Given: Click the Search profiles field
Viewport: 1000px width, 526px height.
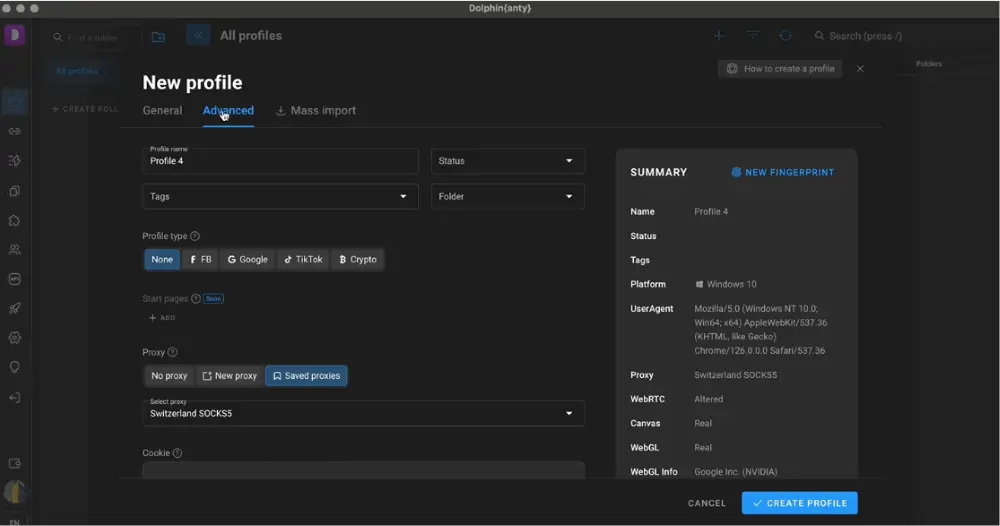Looking at the screenshot, I should [x=858, y=36].
